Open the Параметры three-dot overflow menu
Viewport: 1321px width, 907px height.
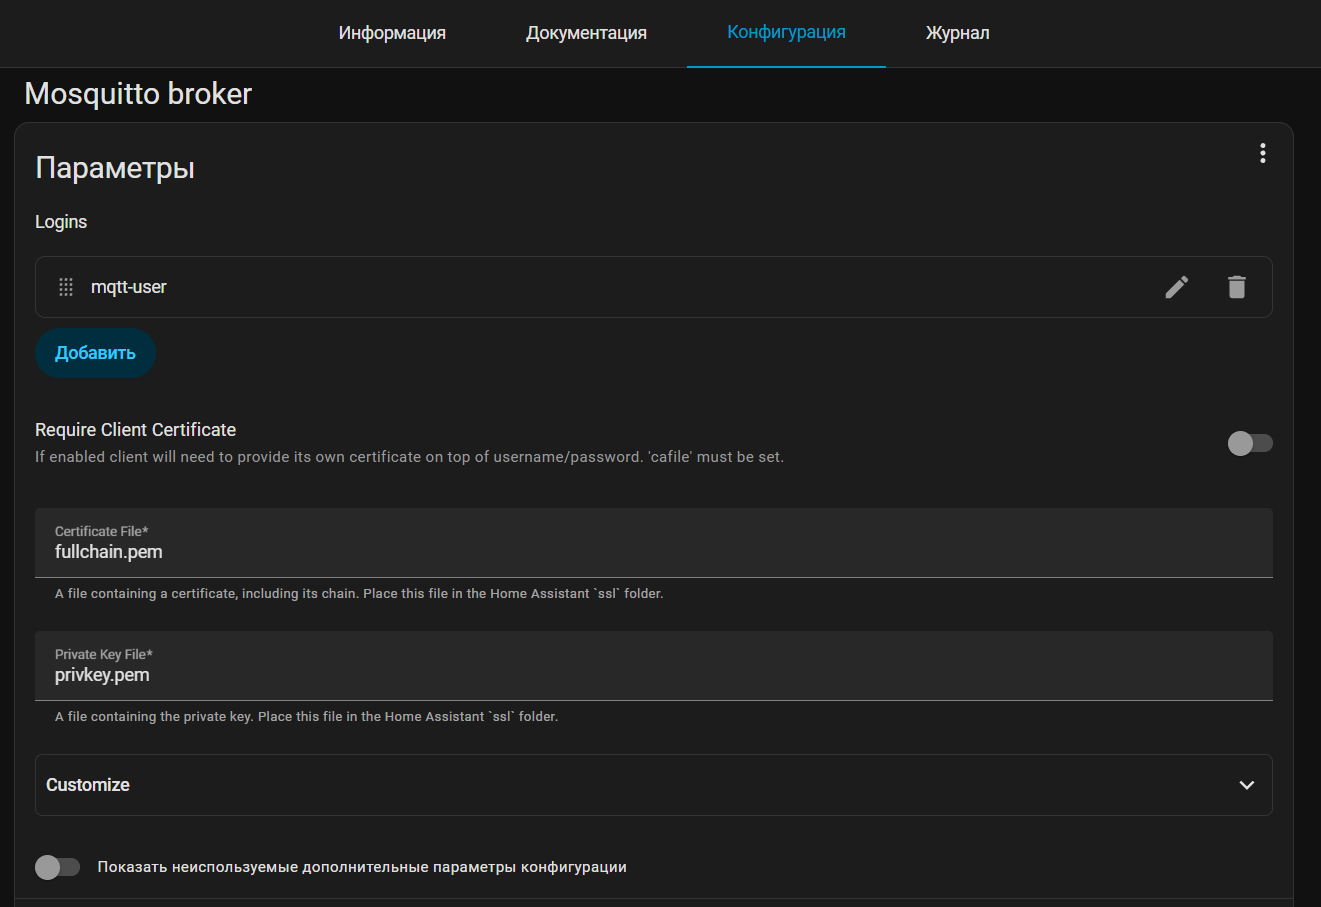pyautogui.click(x=1263, y=153)
